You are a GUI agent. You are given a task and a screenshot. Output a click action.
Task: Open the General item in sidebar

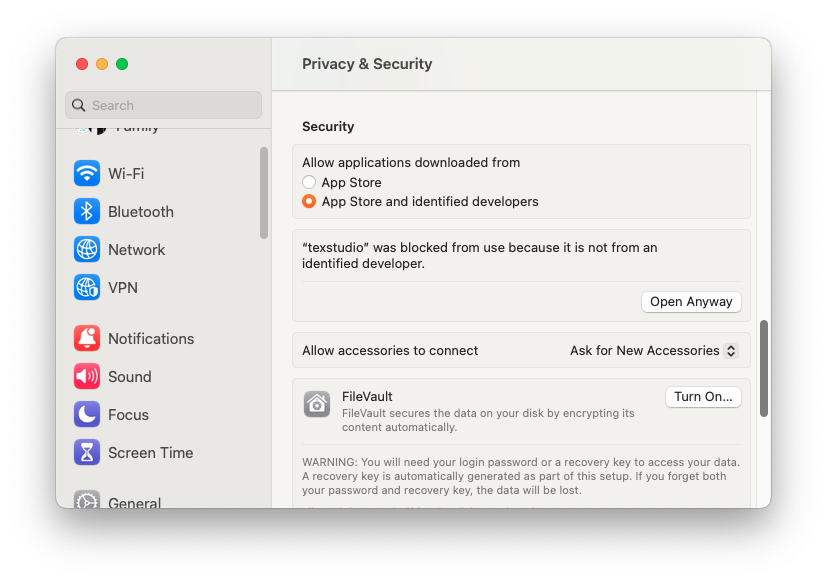coord(134,502)
